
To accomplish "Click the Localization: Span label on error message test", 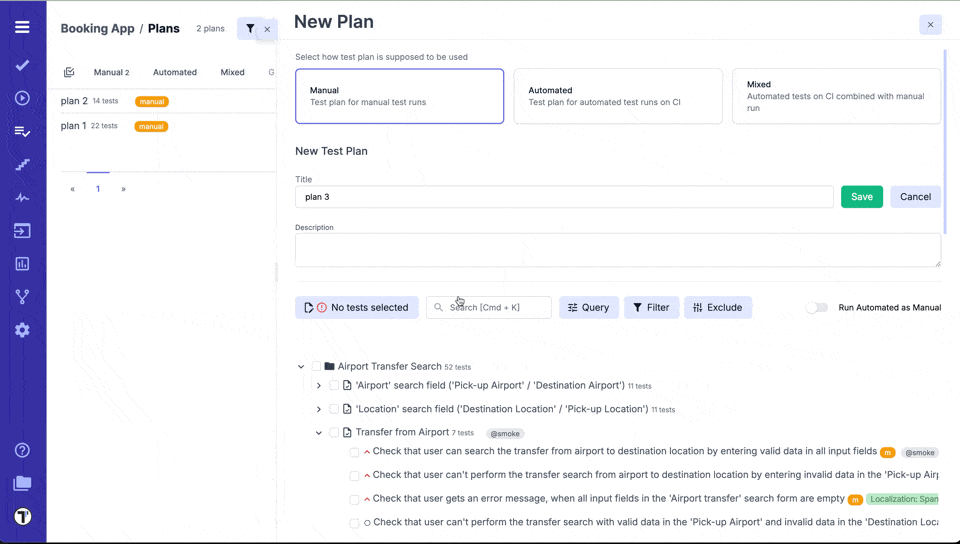I will coord(902,499).
